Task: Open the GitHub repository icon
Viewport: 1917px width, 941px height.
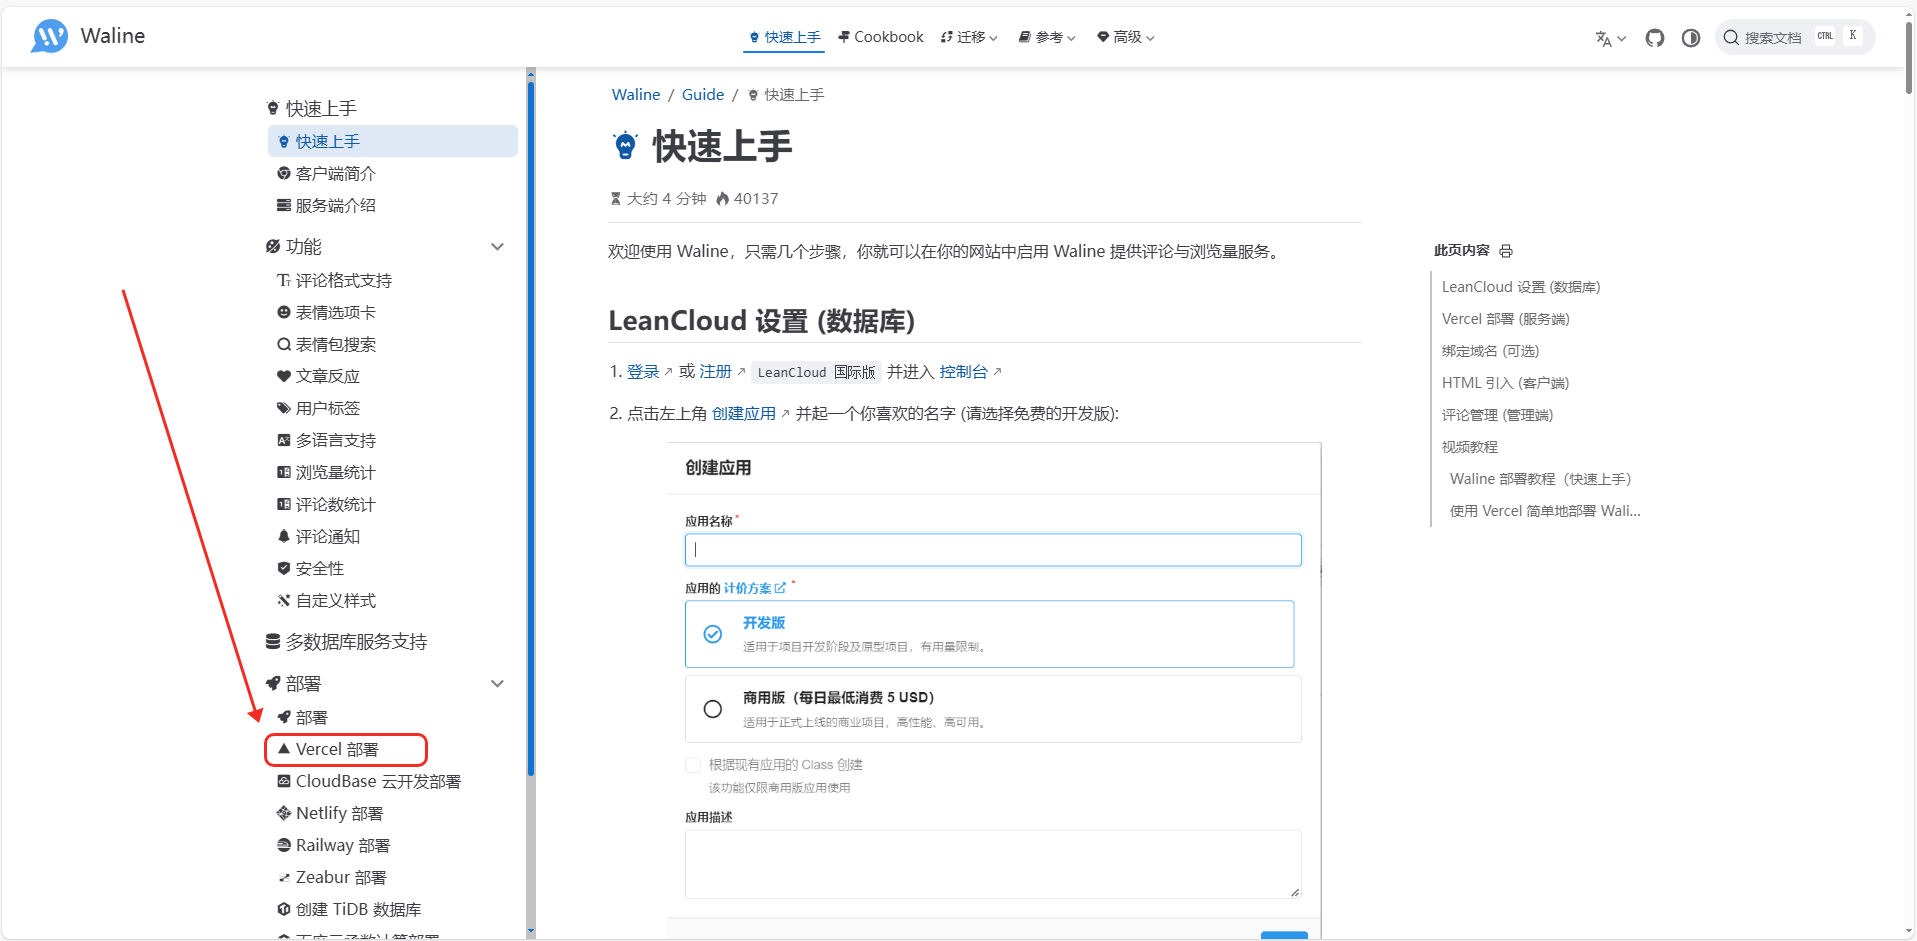Action: pos(1654,38)
